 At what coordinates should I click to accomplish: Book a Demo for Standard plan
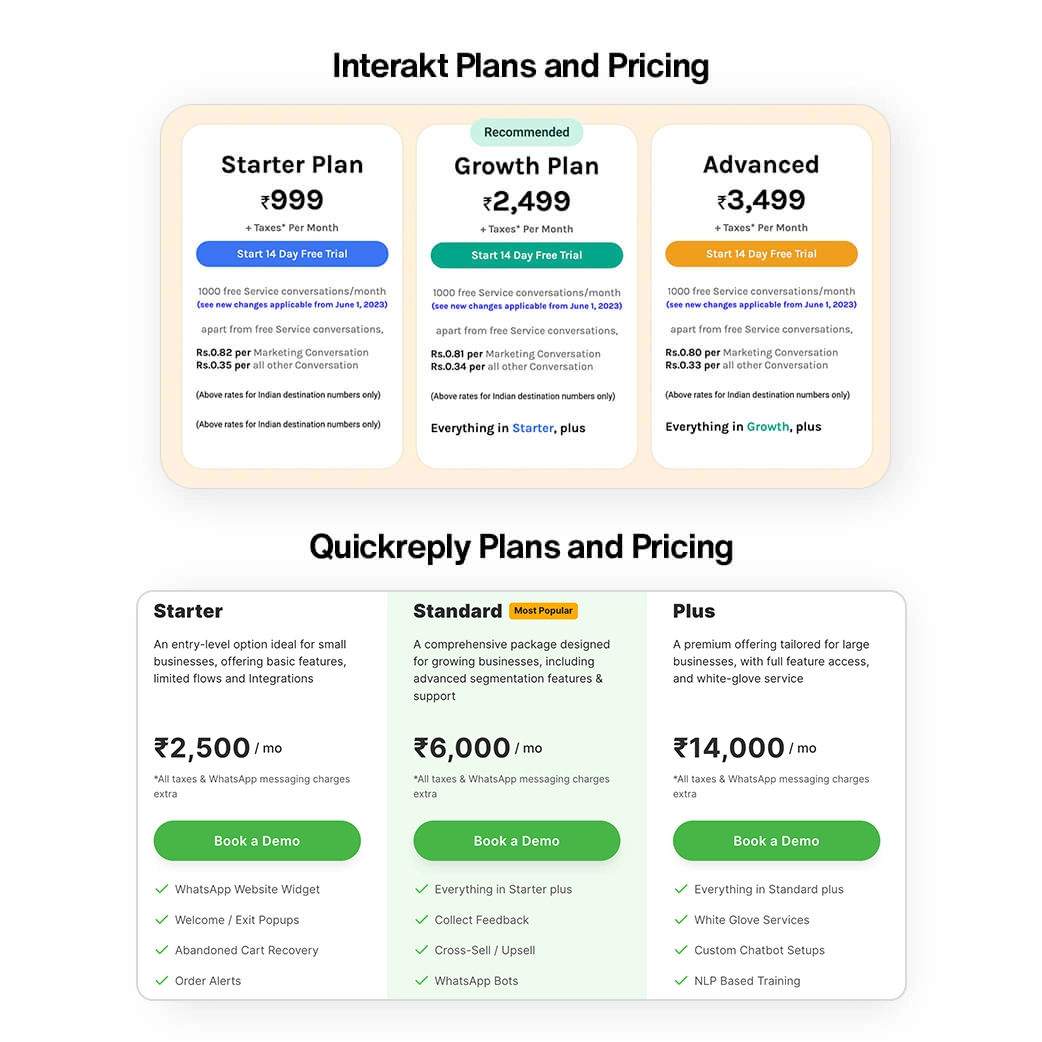(516, 840)
